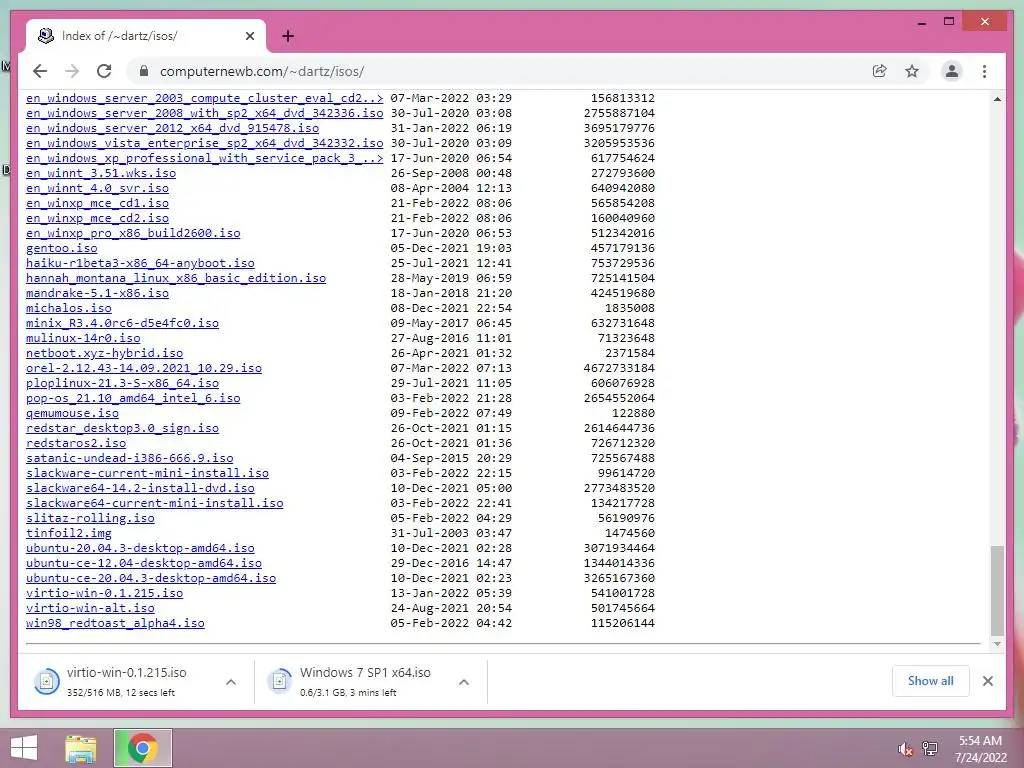
Task: Open the Windows Start menu
Action: click(24, 748)
